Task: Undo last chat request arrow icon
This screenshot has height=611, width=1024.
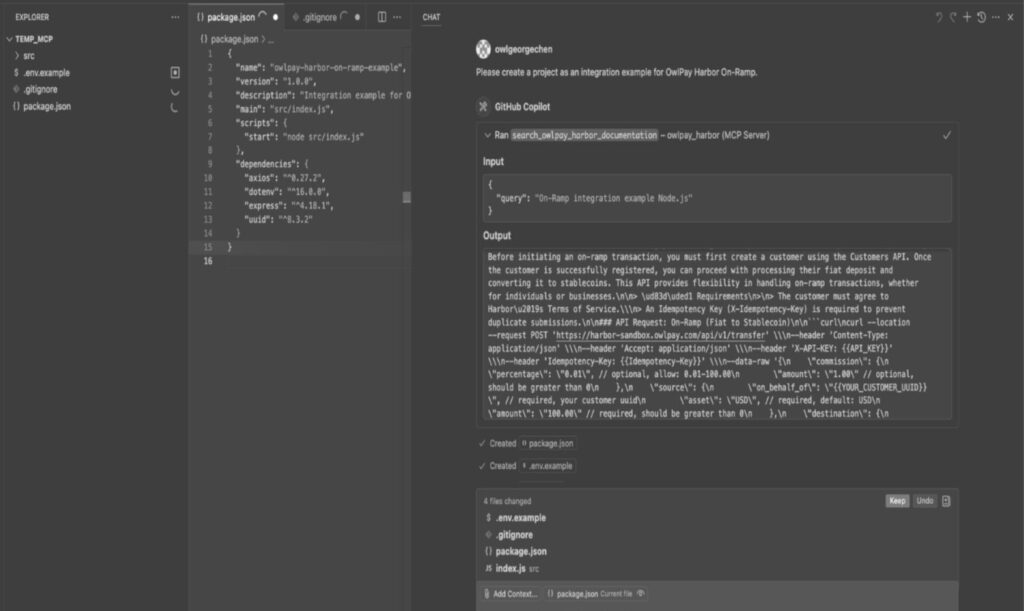Action: point(939,17)
